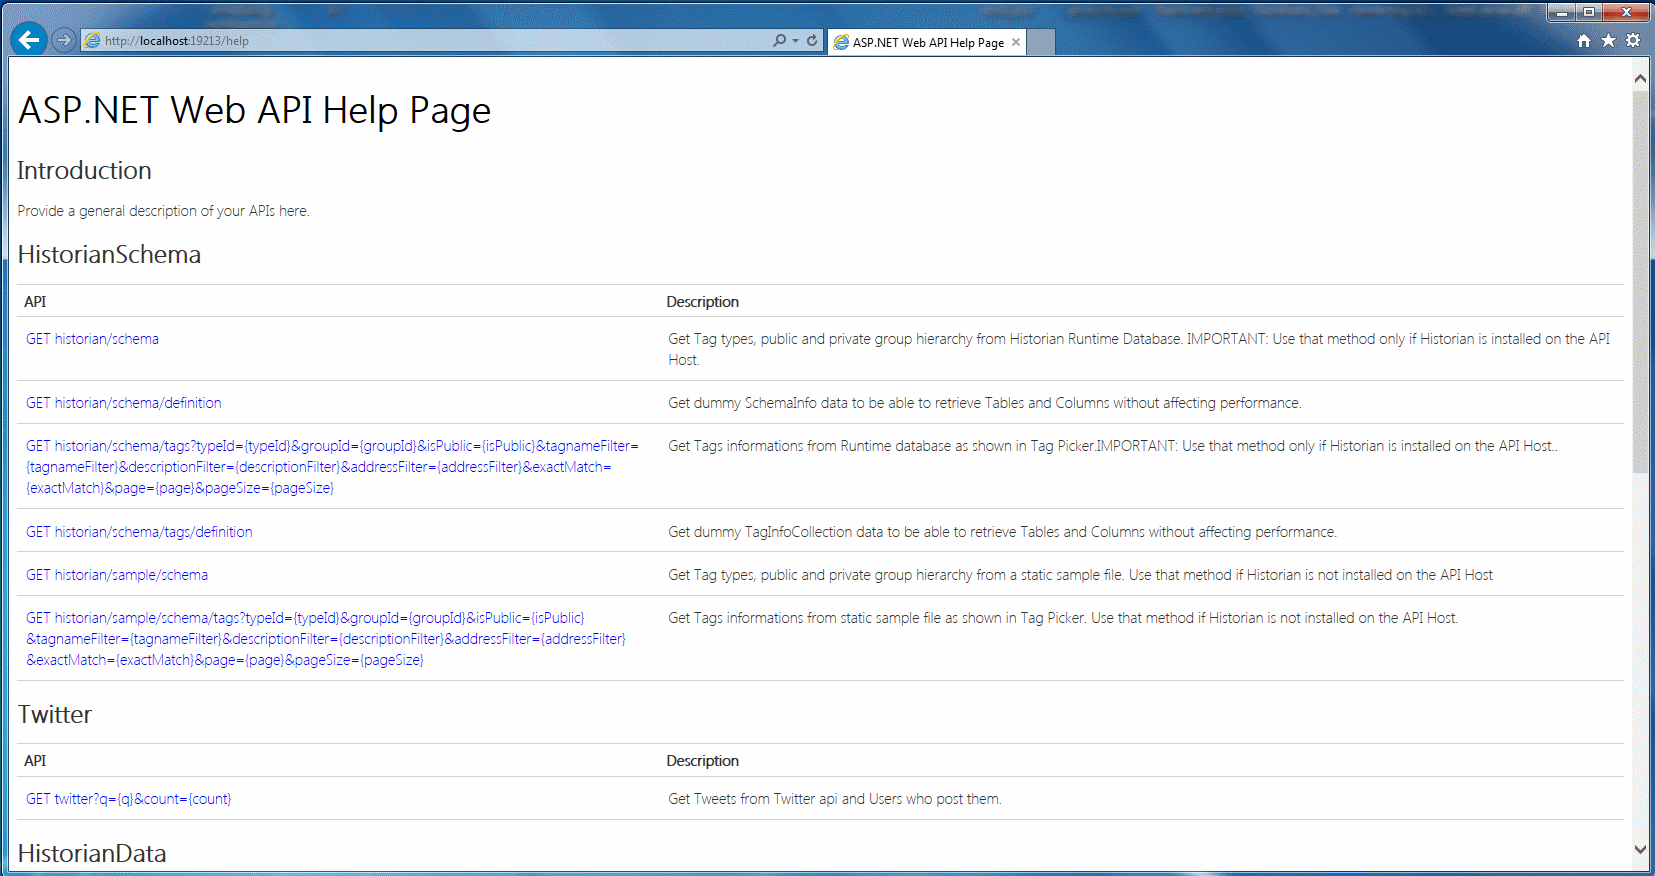1655x876 pixels.
Task: Open the GET historian/sample/schema link
Action: tap(117, 575)
